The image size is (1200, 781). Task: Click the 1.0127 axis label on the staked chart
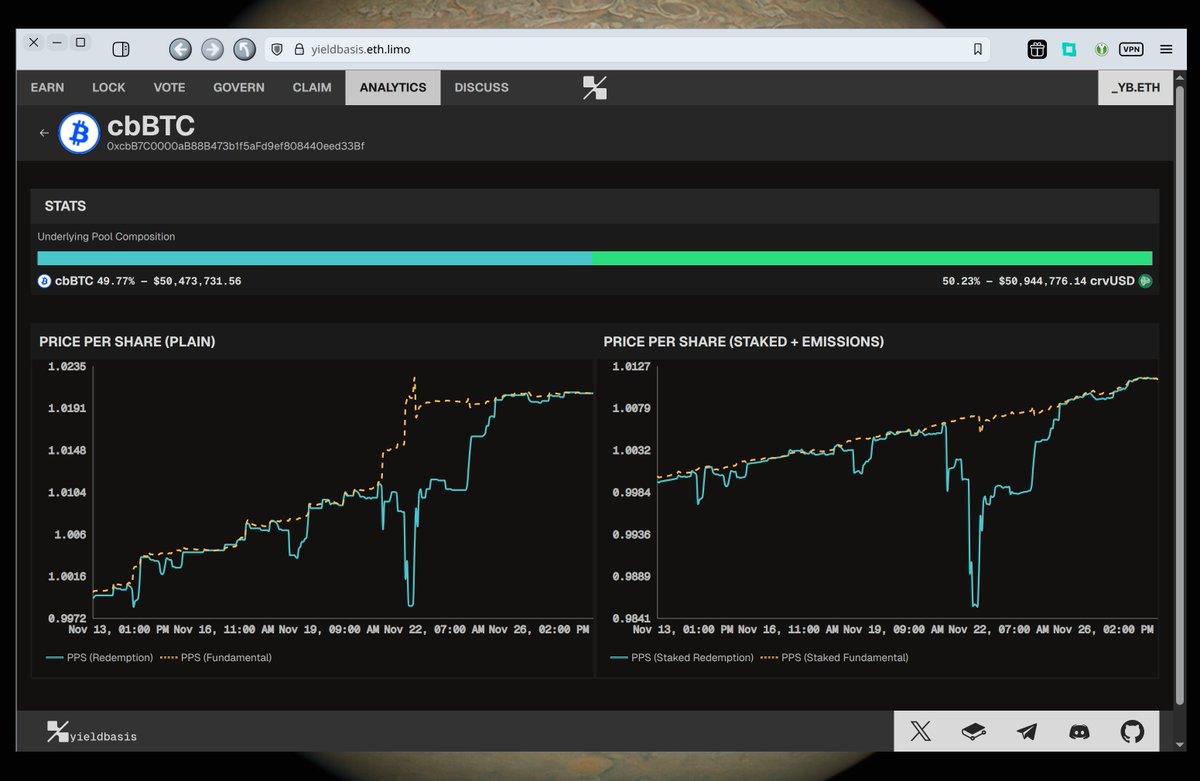tap(632, 366)
